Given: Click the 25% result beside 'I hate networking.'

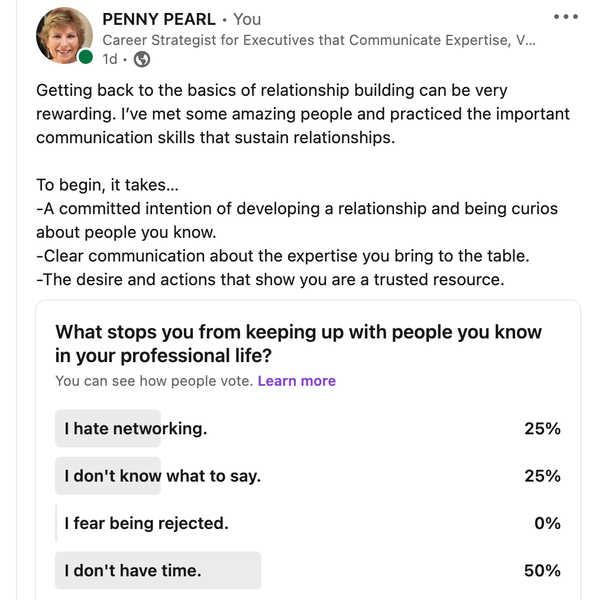Looking at the screenshot, I should (x=542, y=429).
